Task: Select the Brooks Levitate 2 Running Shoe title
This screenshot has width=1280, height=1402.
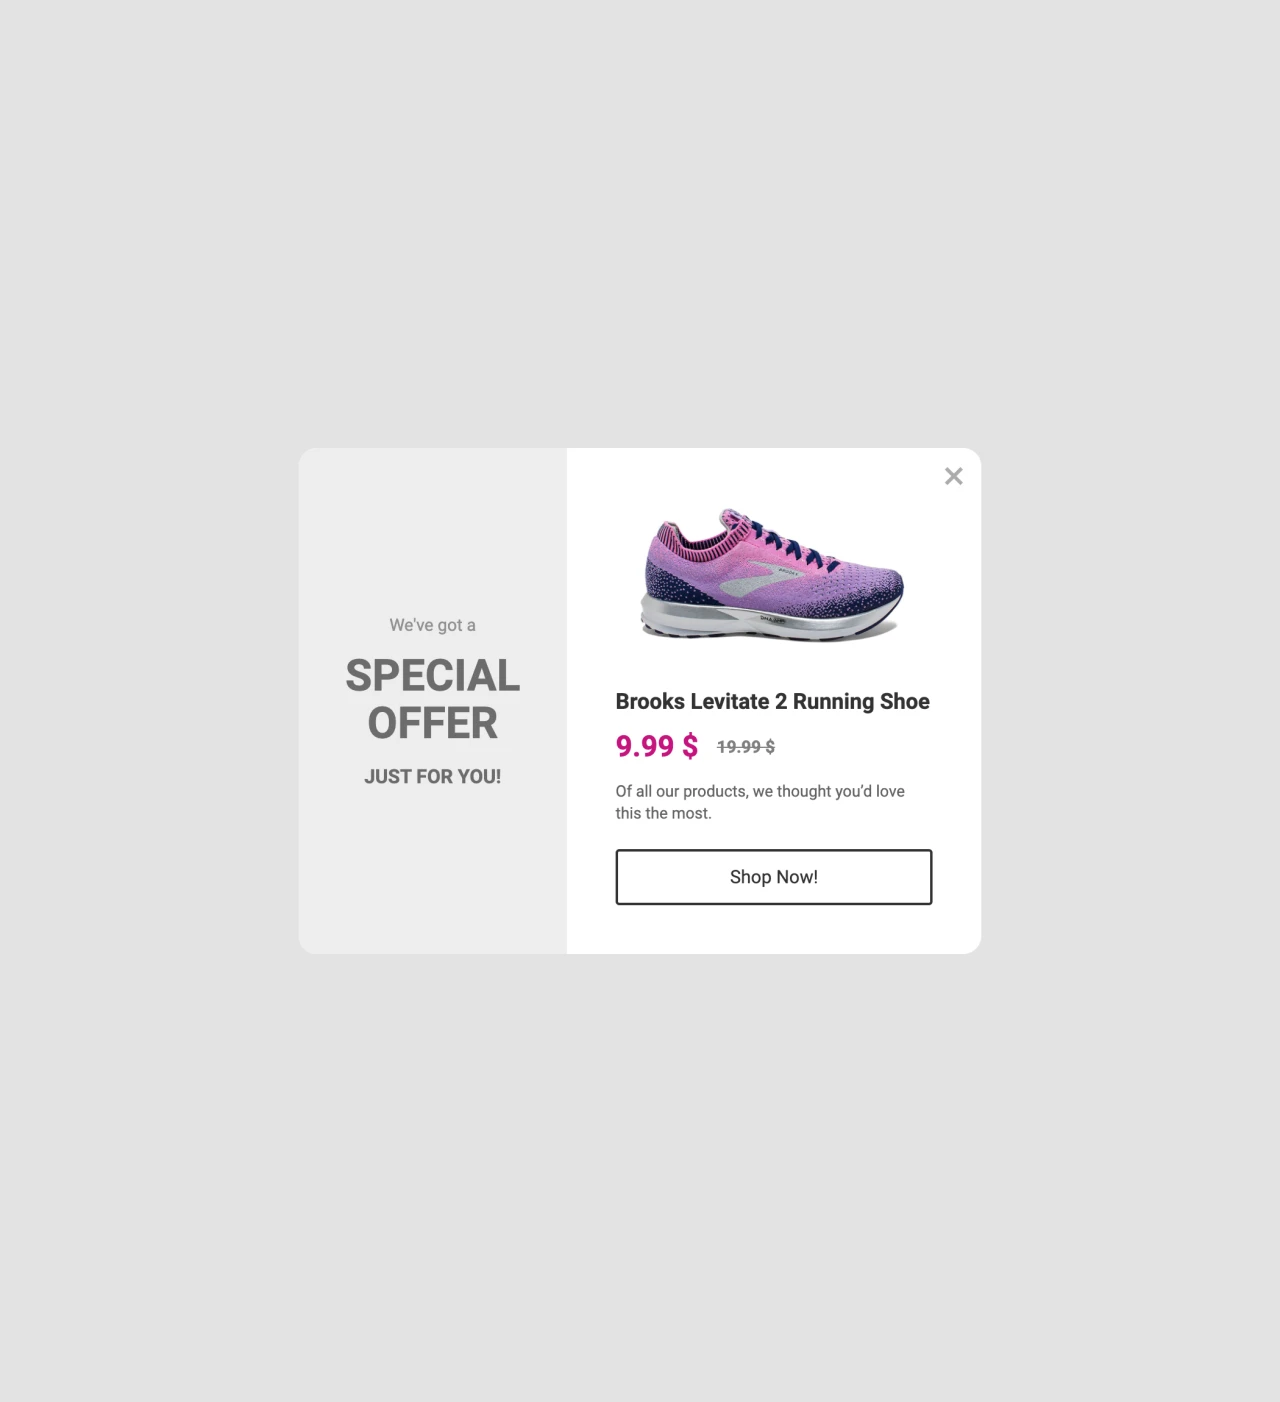Action: (772, 701)
